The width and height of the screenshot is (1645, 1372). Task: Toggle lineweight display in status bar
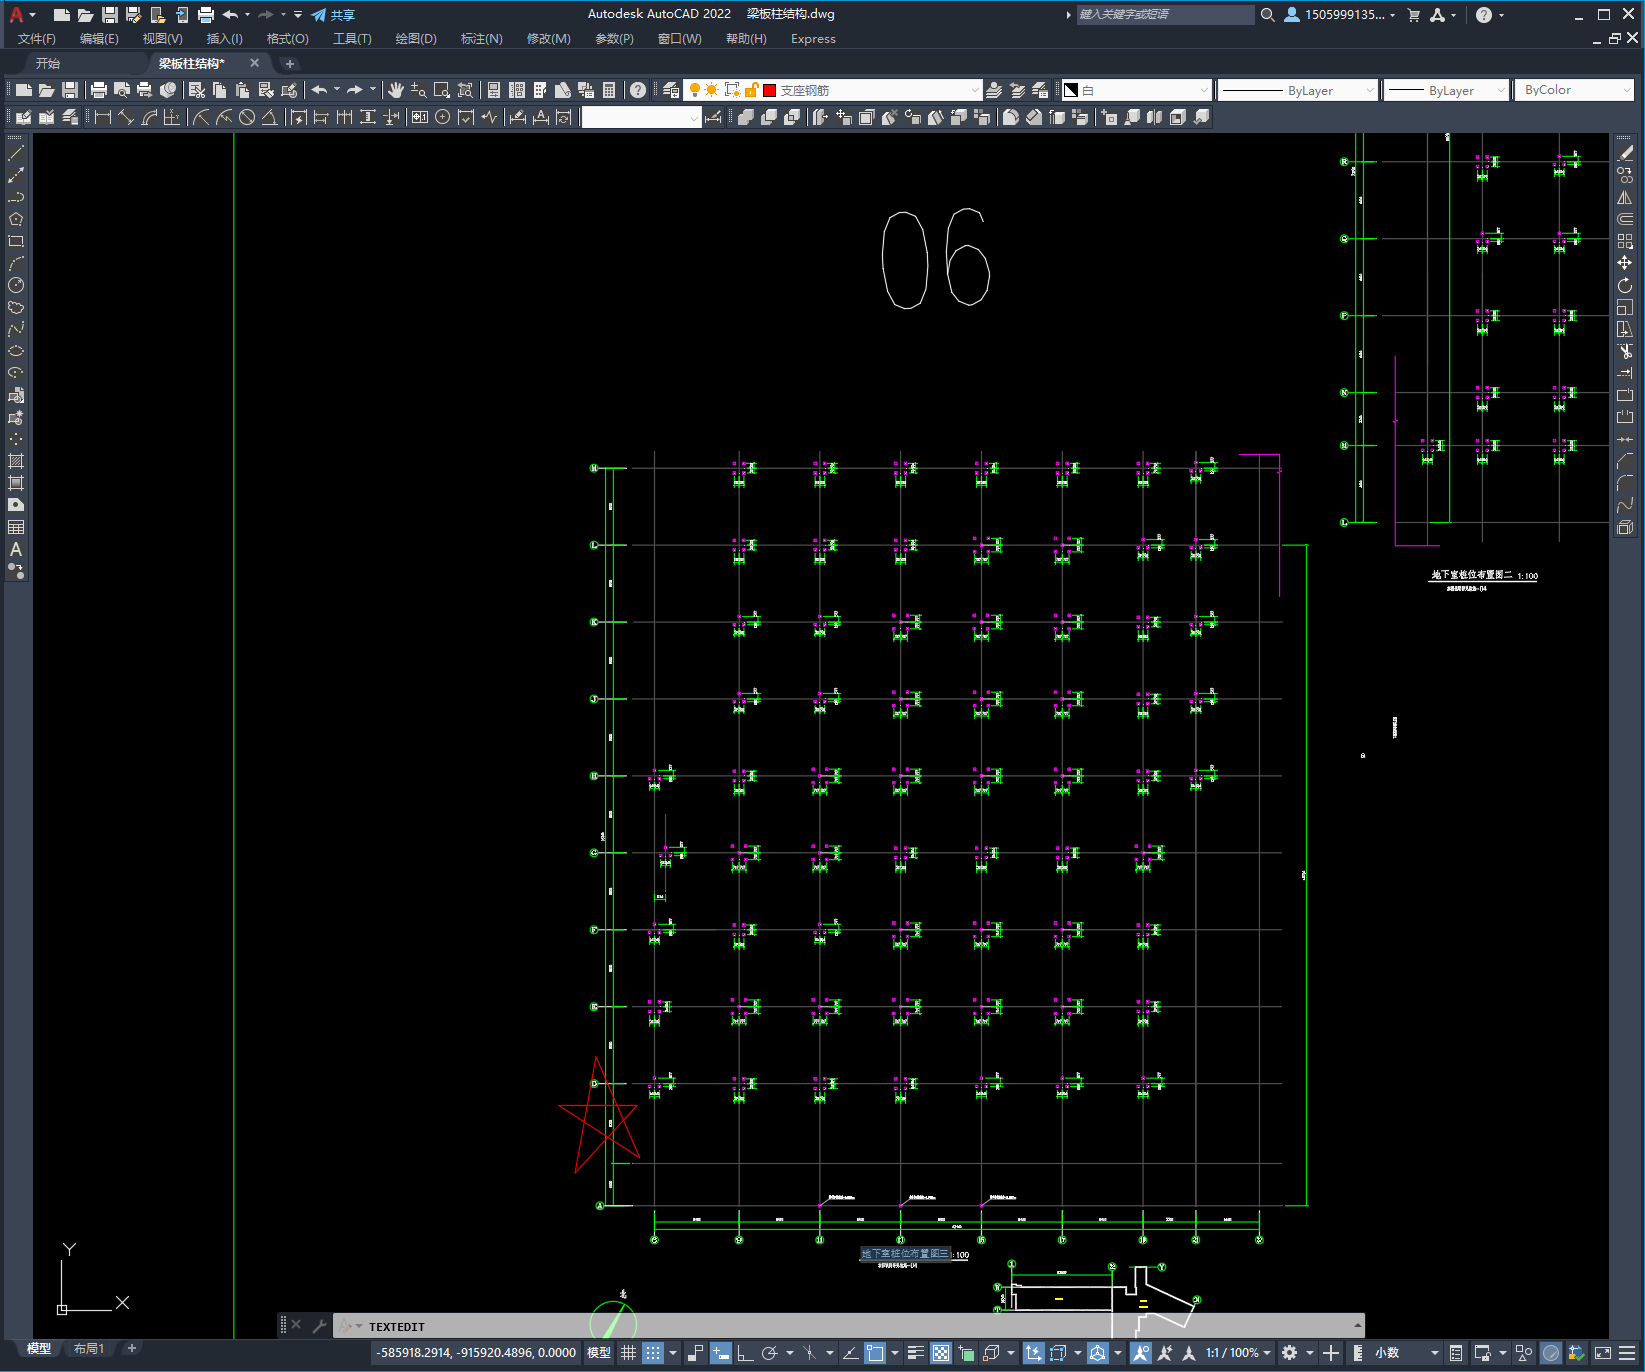[915, 1353]
